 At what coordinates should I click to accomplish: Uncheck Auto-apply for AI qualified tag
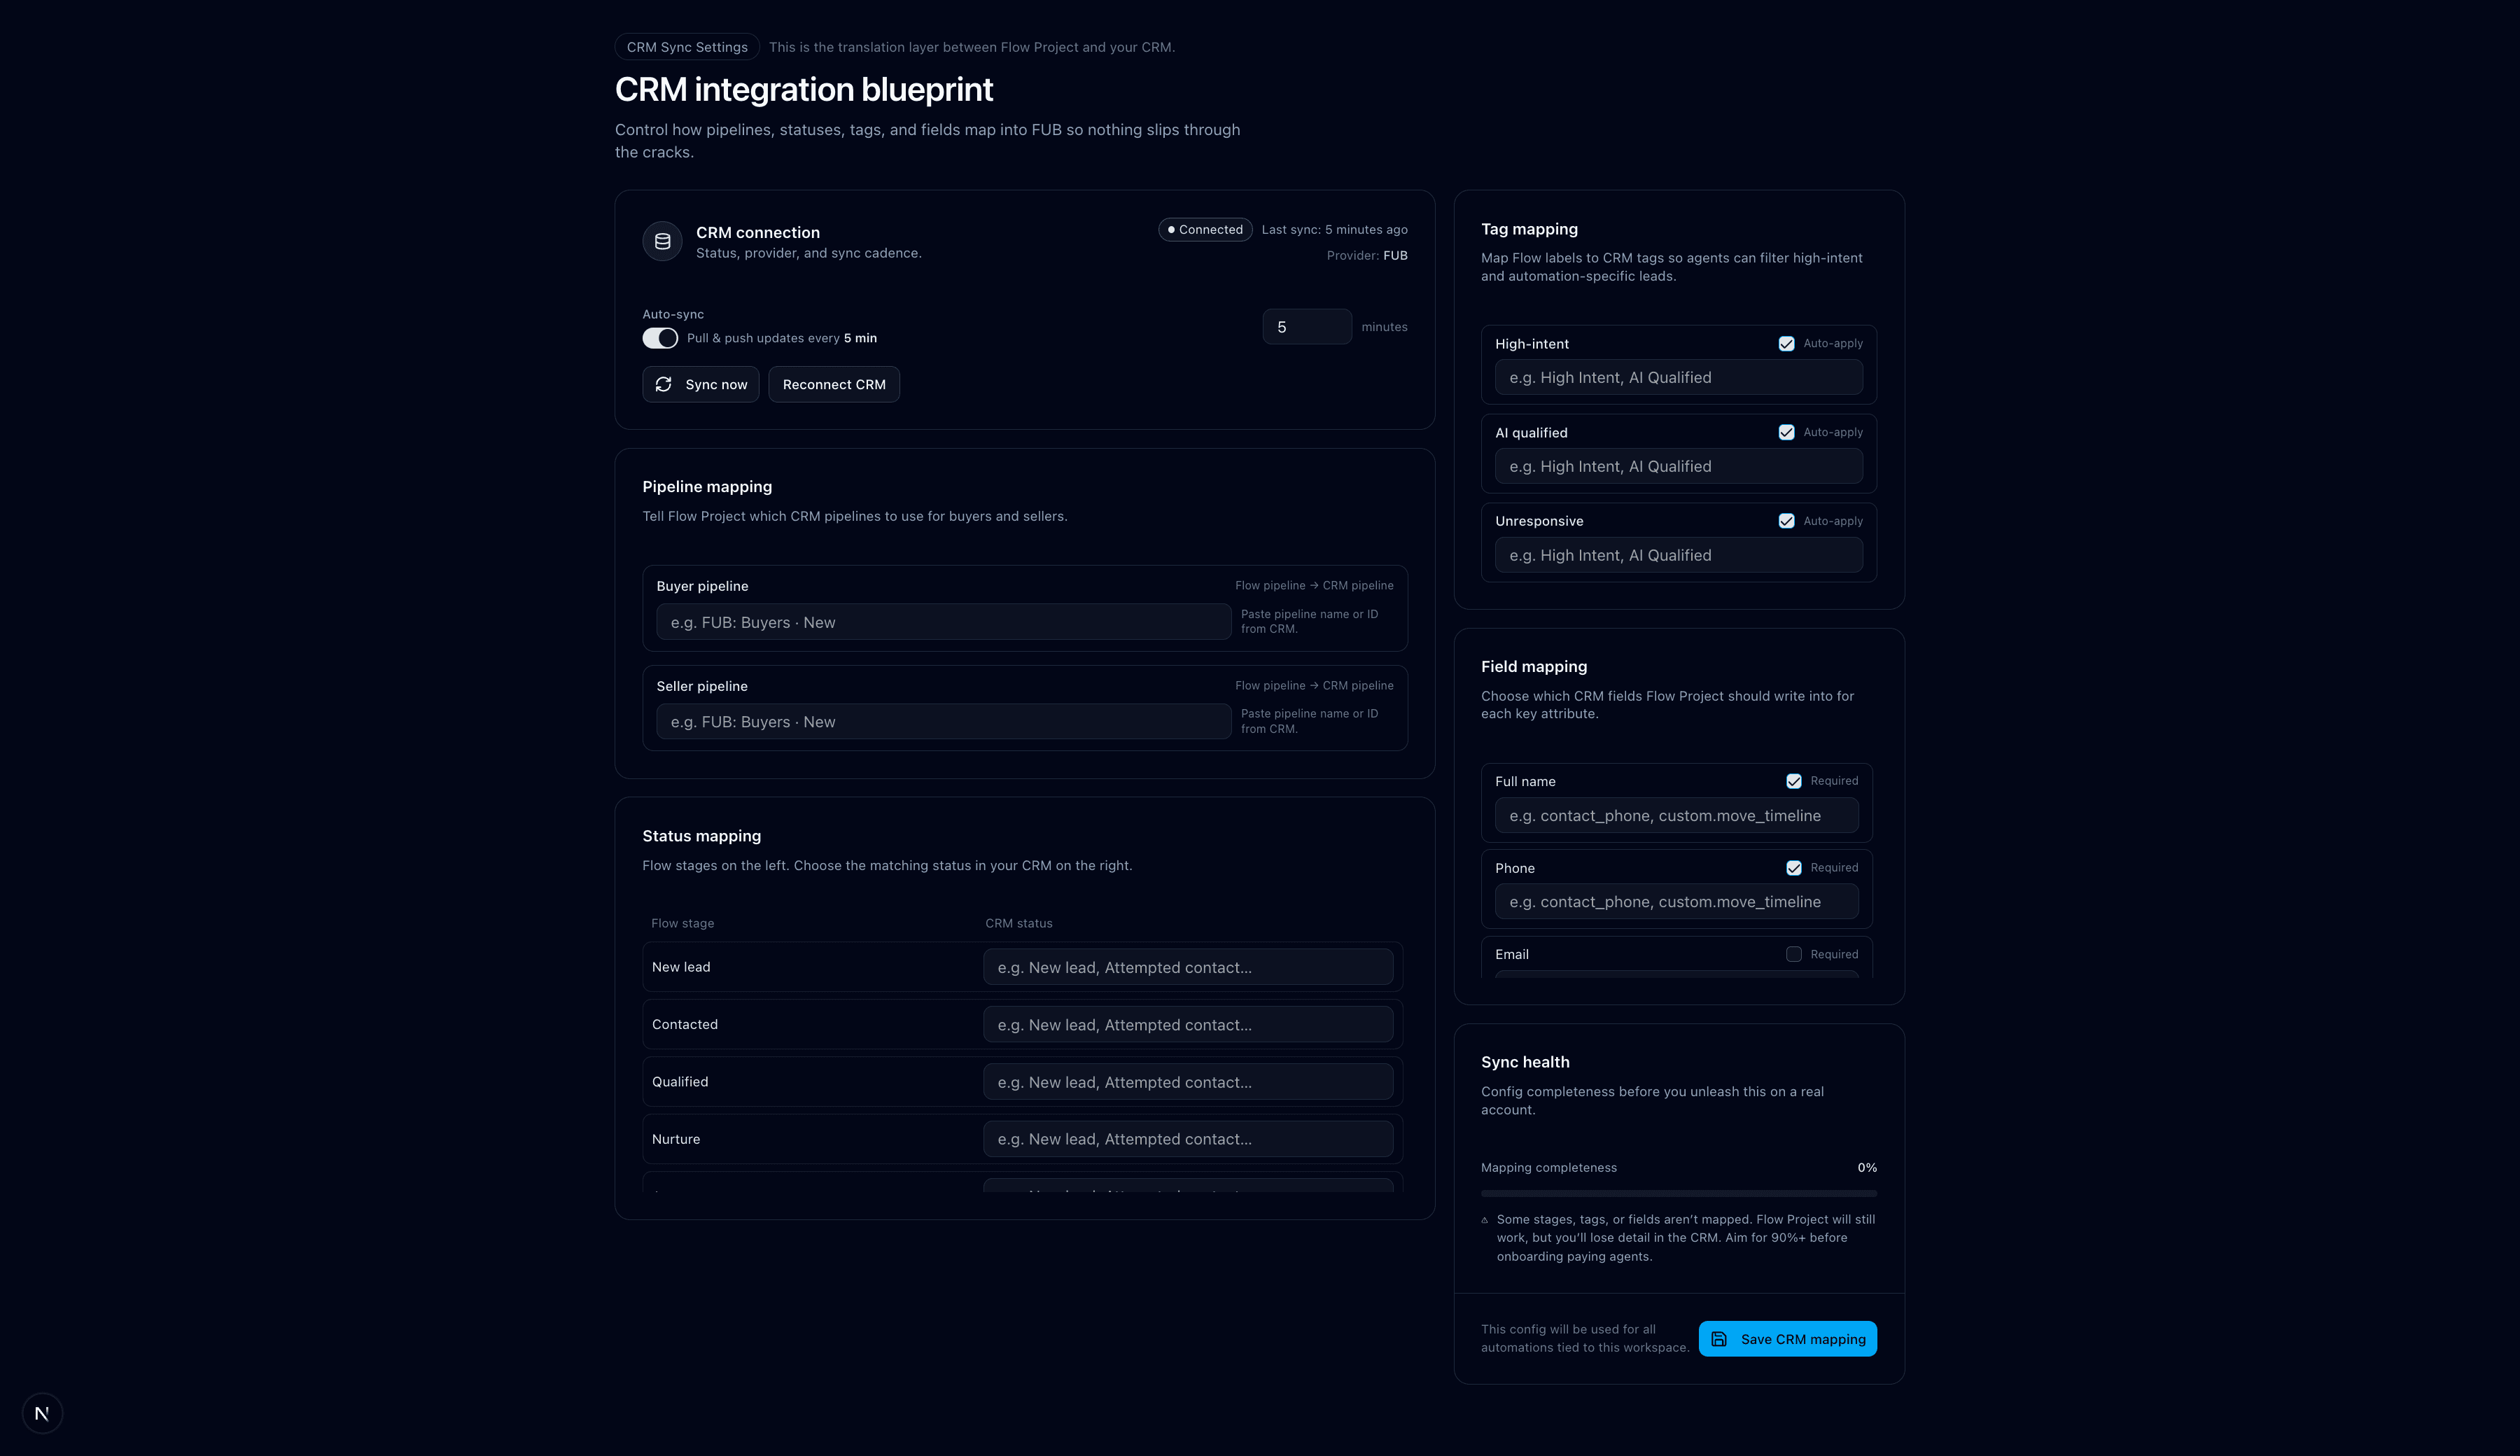1787,432
